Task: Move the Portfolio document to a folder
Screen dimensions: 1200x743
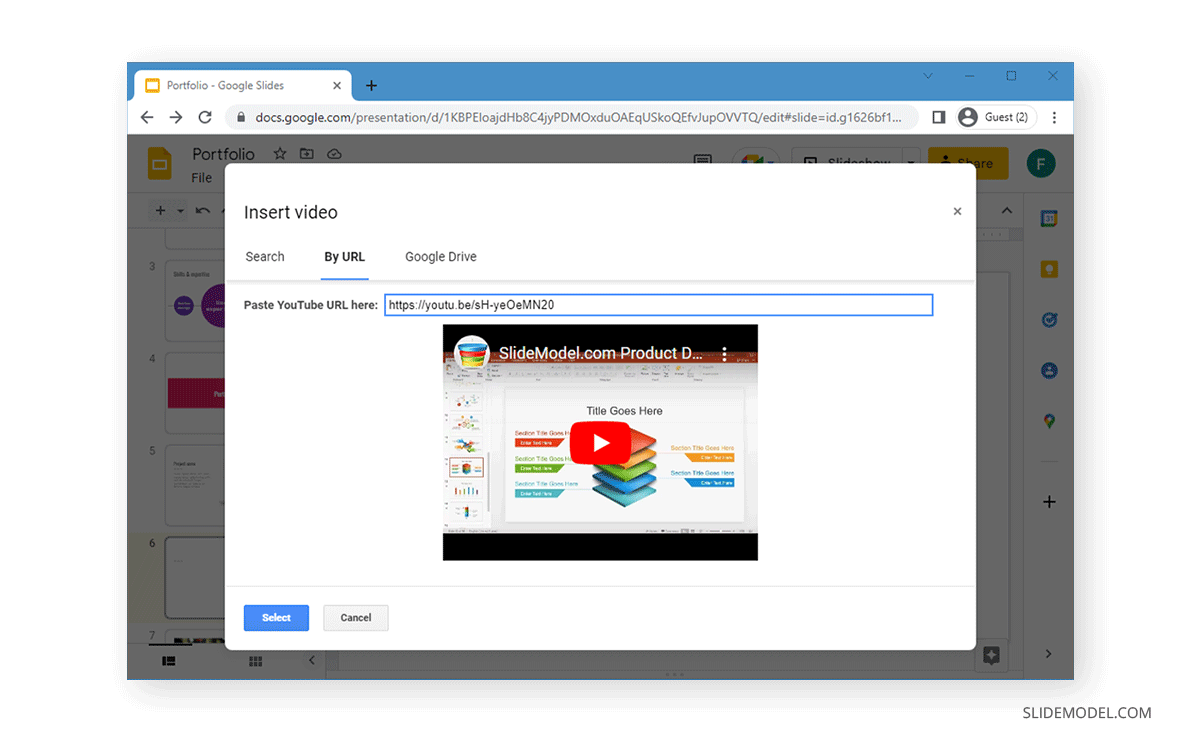Action: [x=306, y=153]
